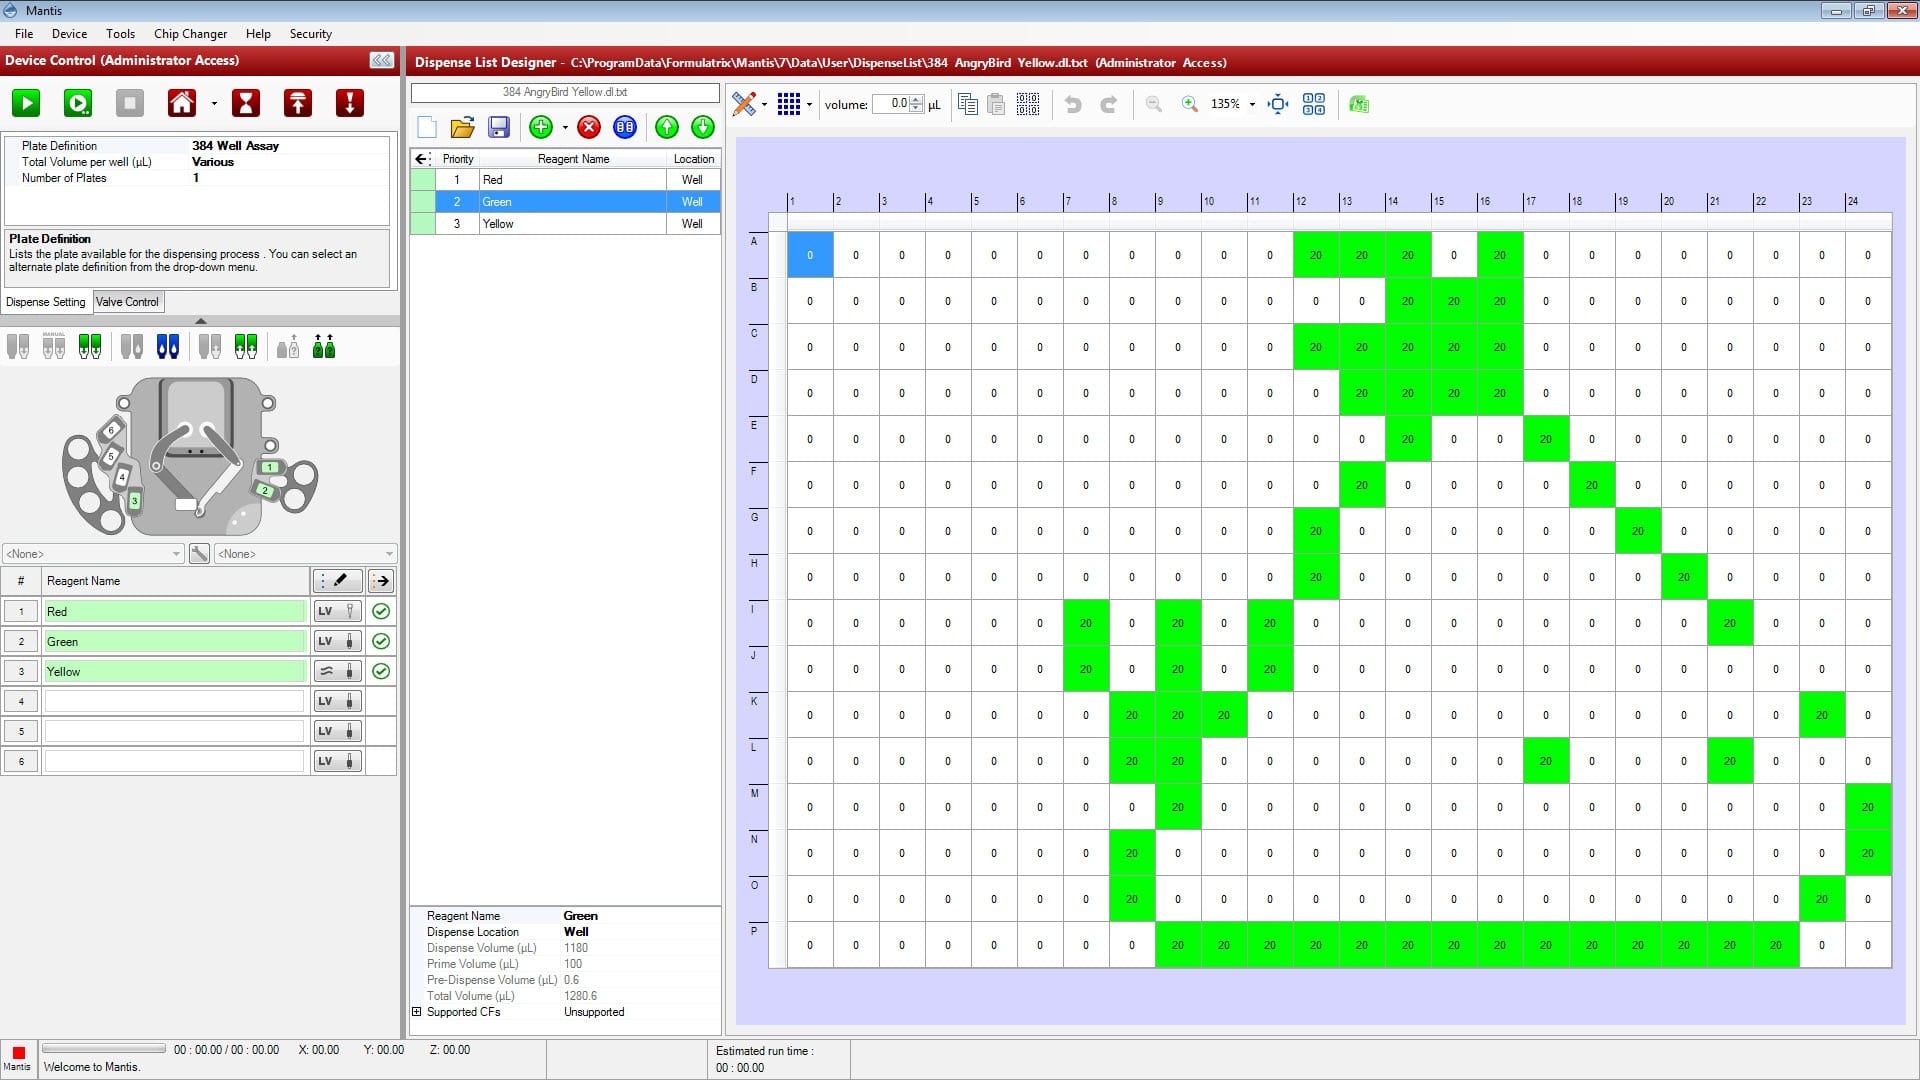Viewport: 1920px width, 1080px height.
Task: Save the dispense list with floppy icon
Action: [498, 127]
